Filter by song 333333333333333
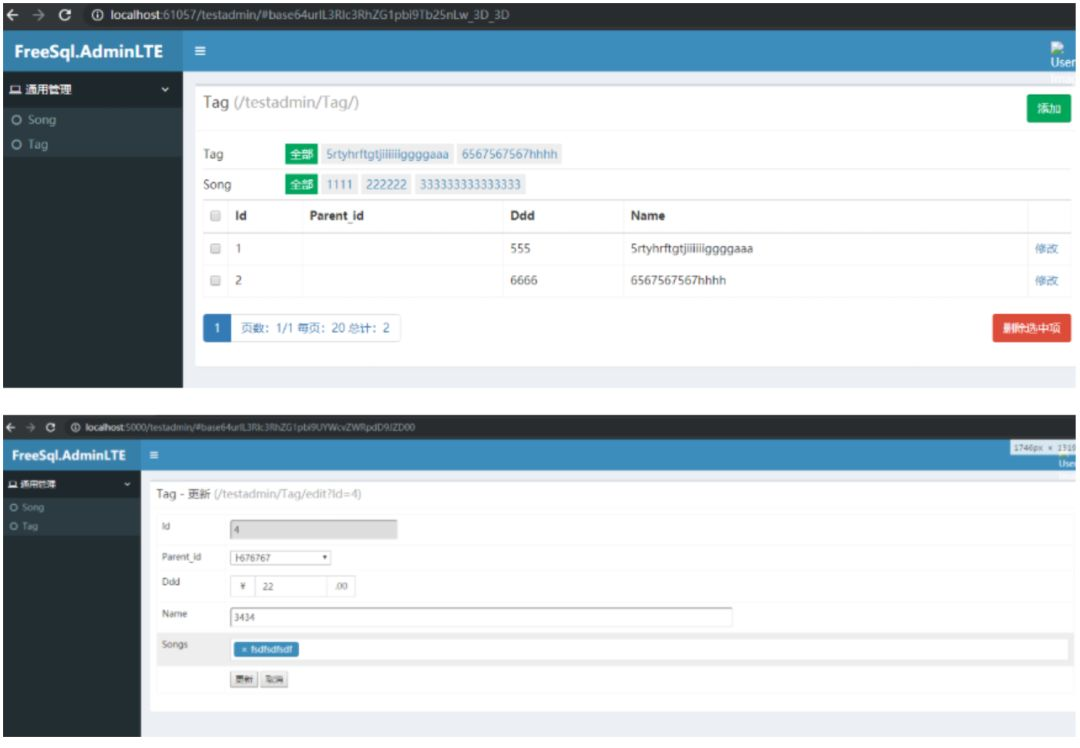This screenshot has width=1080, height=748. tap(470, 184)
